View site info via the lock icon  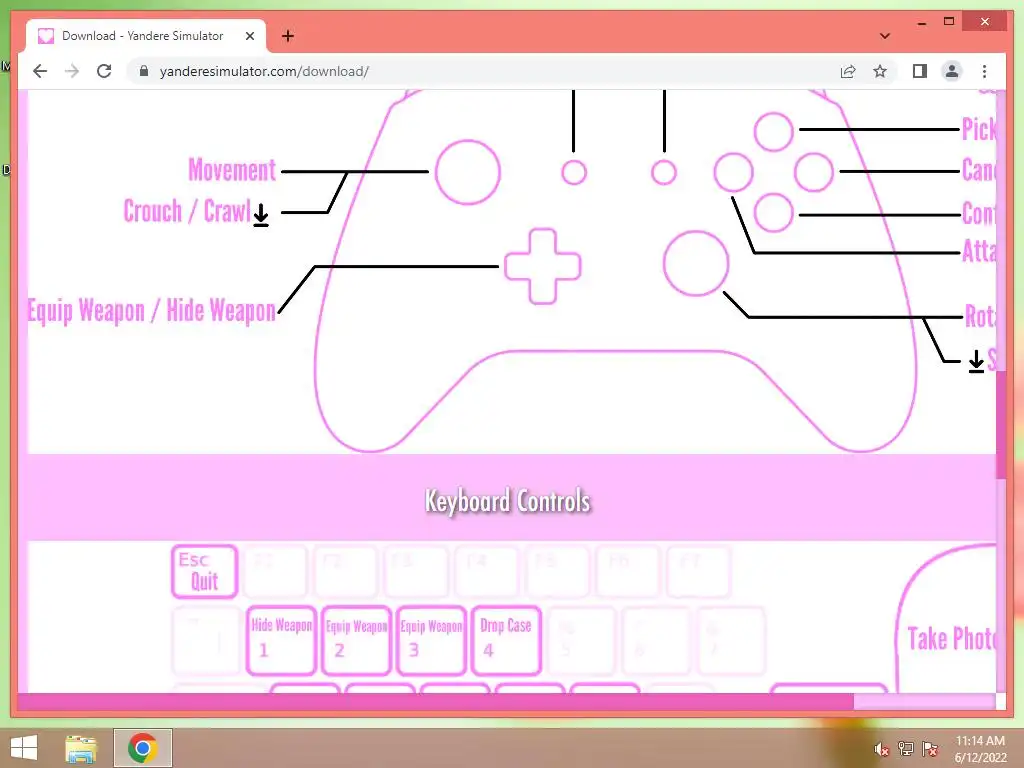click(144, 71)
